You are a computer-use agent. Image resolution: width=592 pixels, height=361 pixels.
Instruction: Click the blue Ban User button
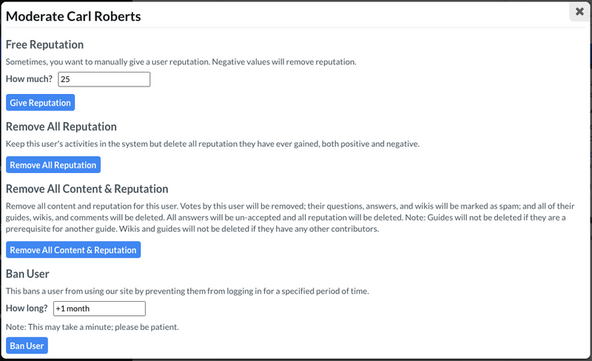pos(27,346)
